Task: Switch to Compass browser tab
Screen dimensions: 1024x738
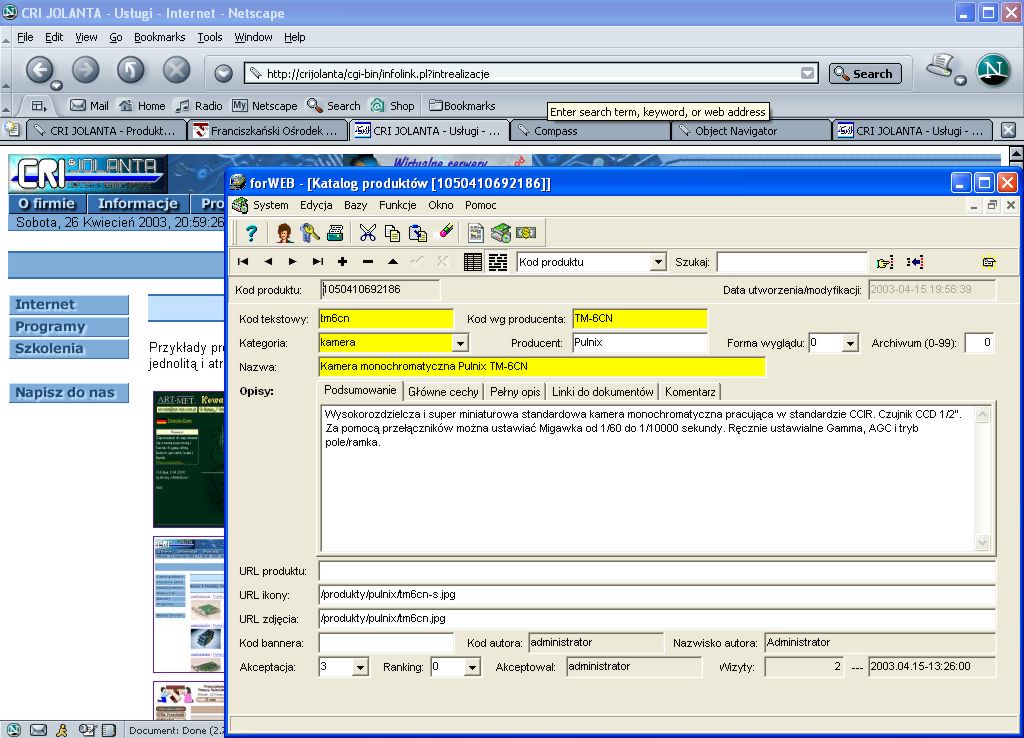Action: pyautogui.click(x=591, y=131)
